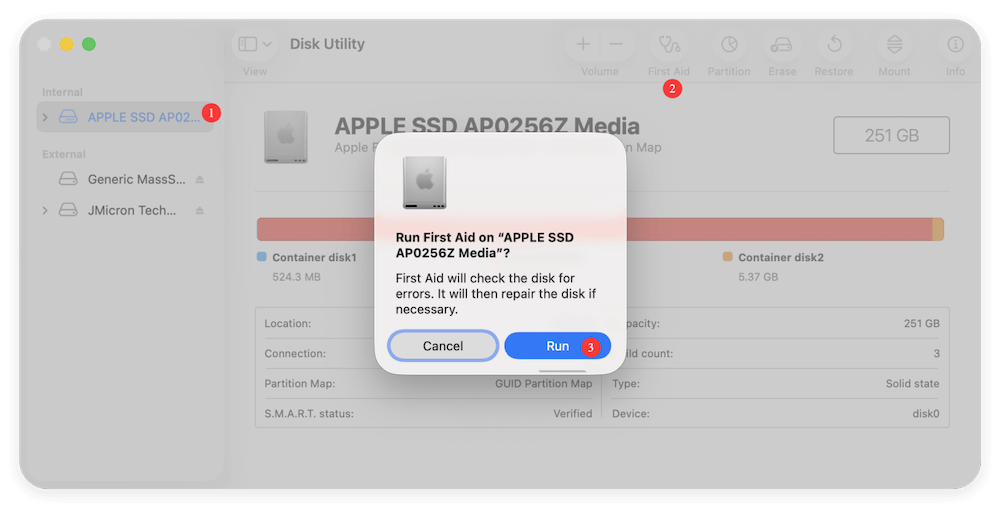Add a volume with plus button
This screenshot has width=1000, height=508.
[583, 44]
